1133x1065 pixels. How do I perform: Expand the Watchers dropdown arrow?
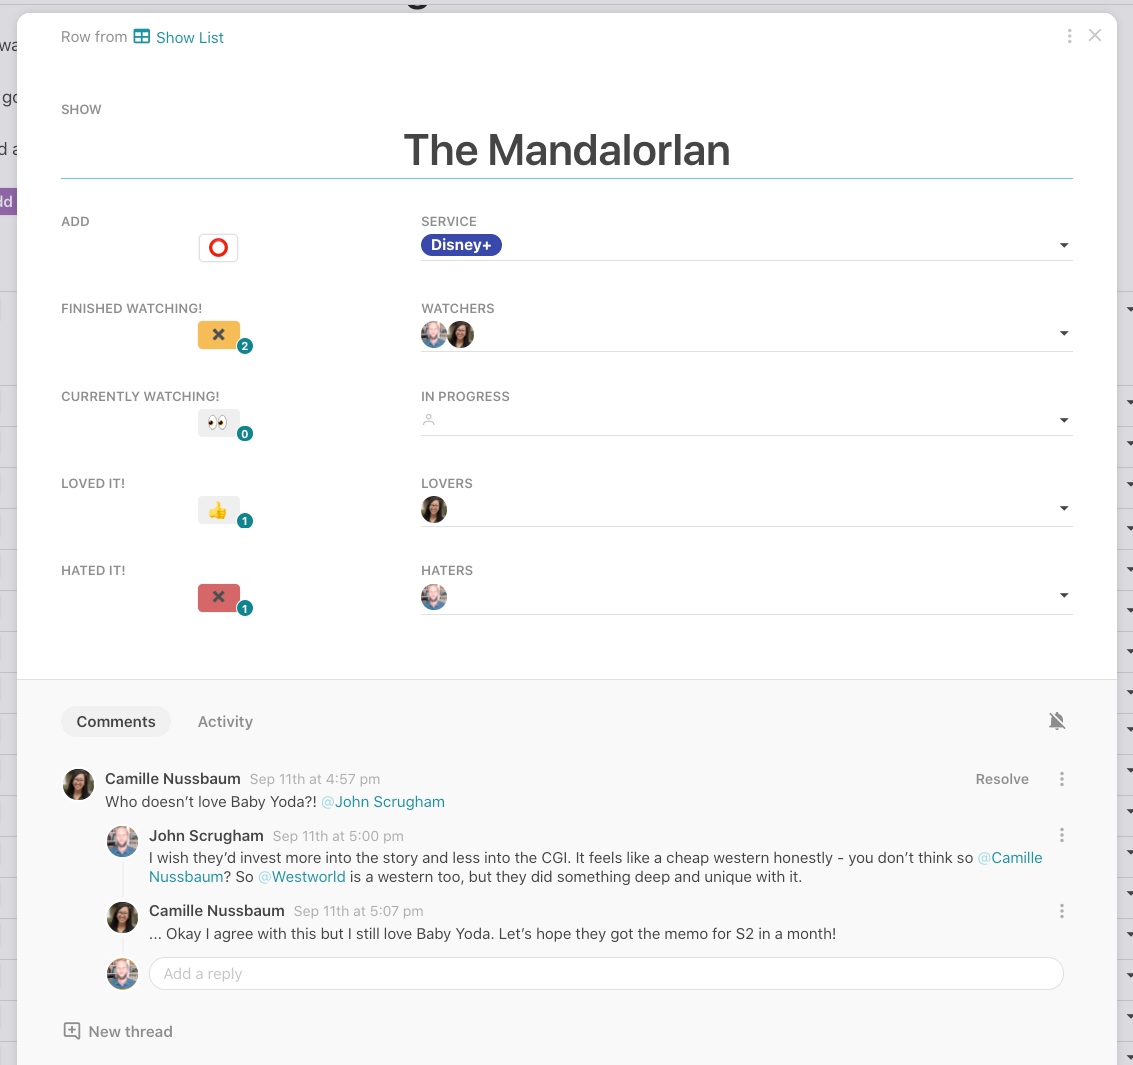click(1064, 334)
